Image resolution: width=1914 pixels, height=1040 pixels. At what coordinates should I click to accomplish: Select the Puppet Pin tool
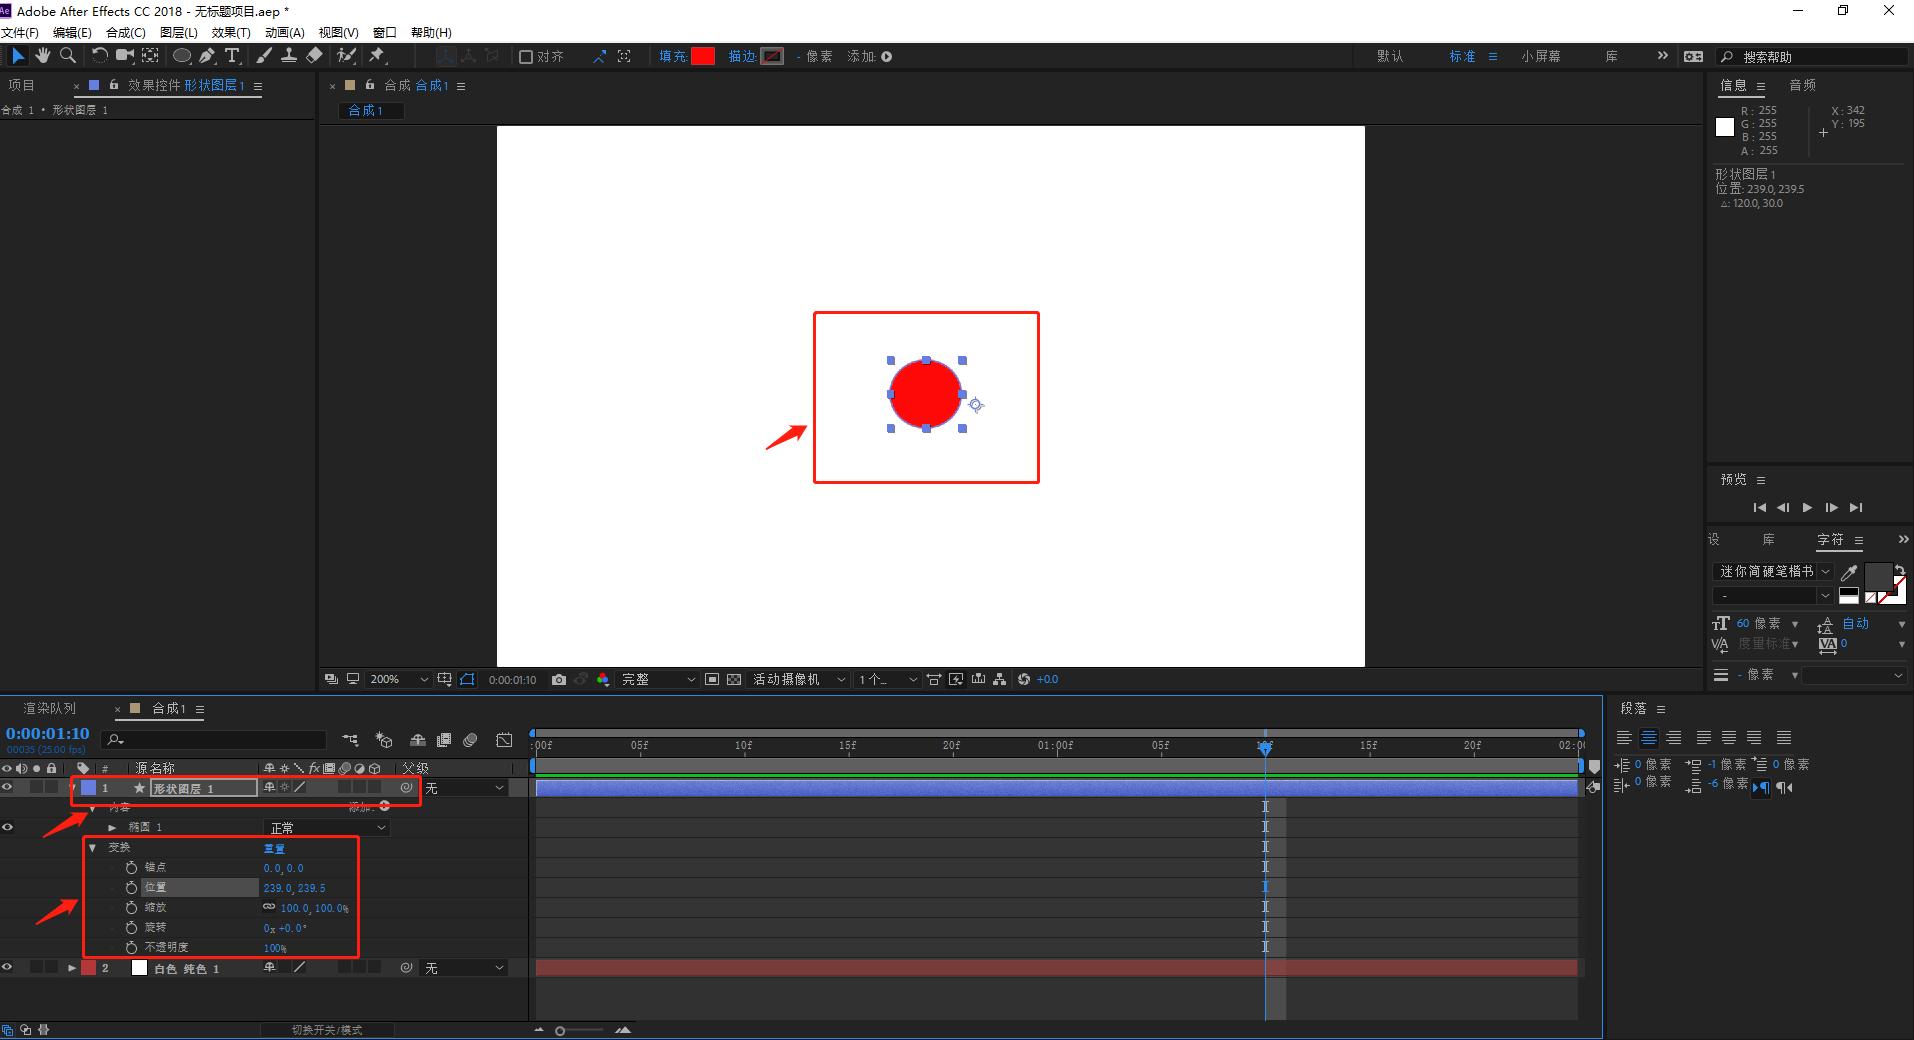click(x=377, y=56)
